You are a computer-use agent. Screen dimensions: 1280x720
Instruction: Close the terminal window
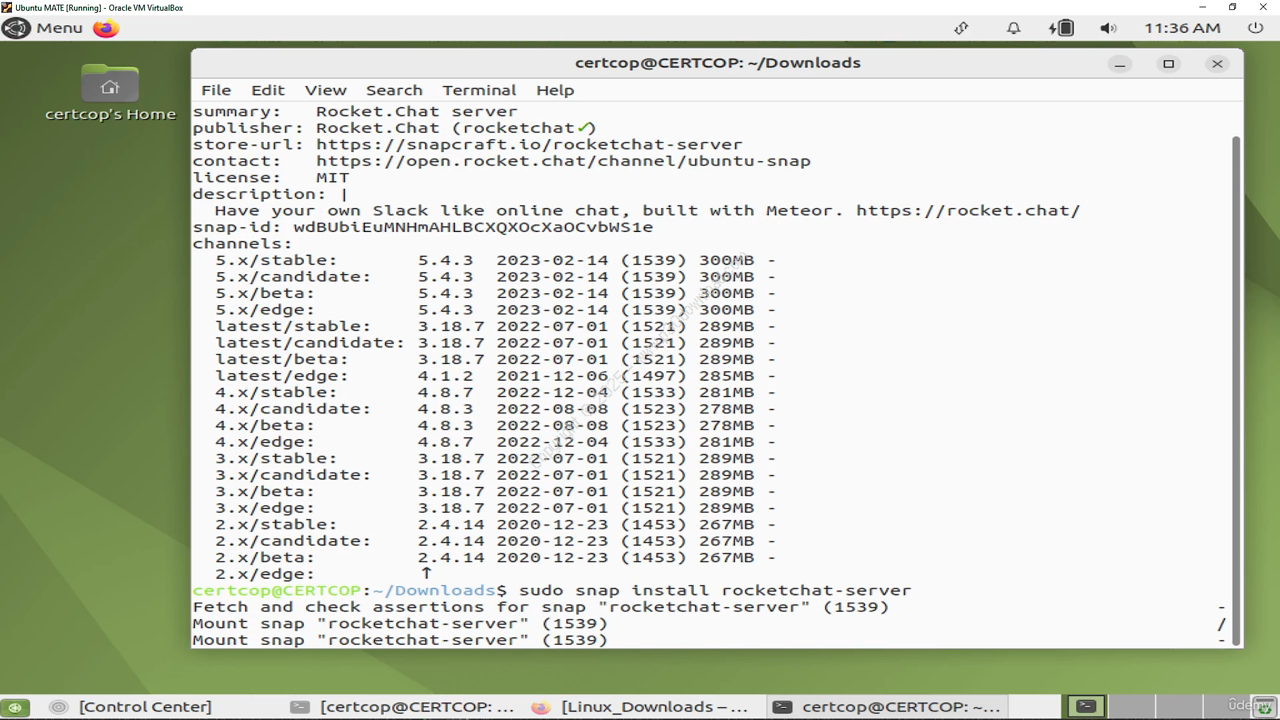tap(1217, 63)
